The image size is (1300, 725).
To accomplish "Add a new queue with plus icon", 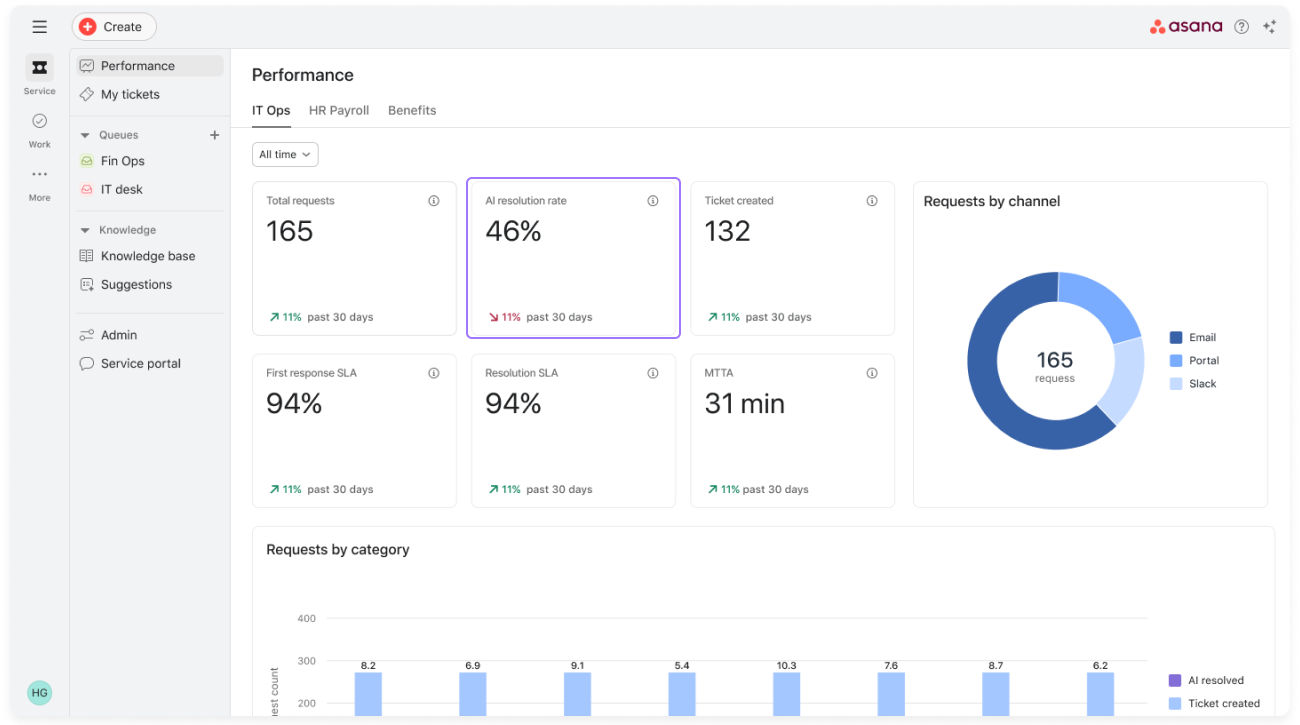I will point(214,135).
